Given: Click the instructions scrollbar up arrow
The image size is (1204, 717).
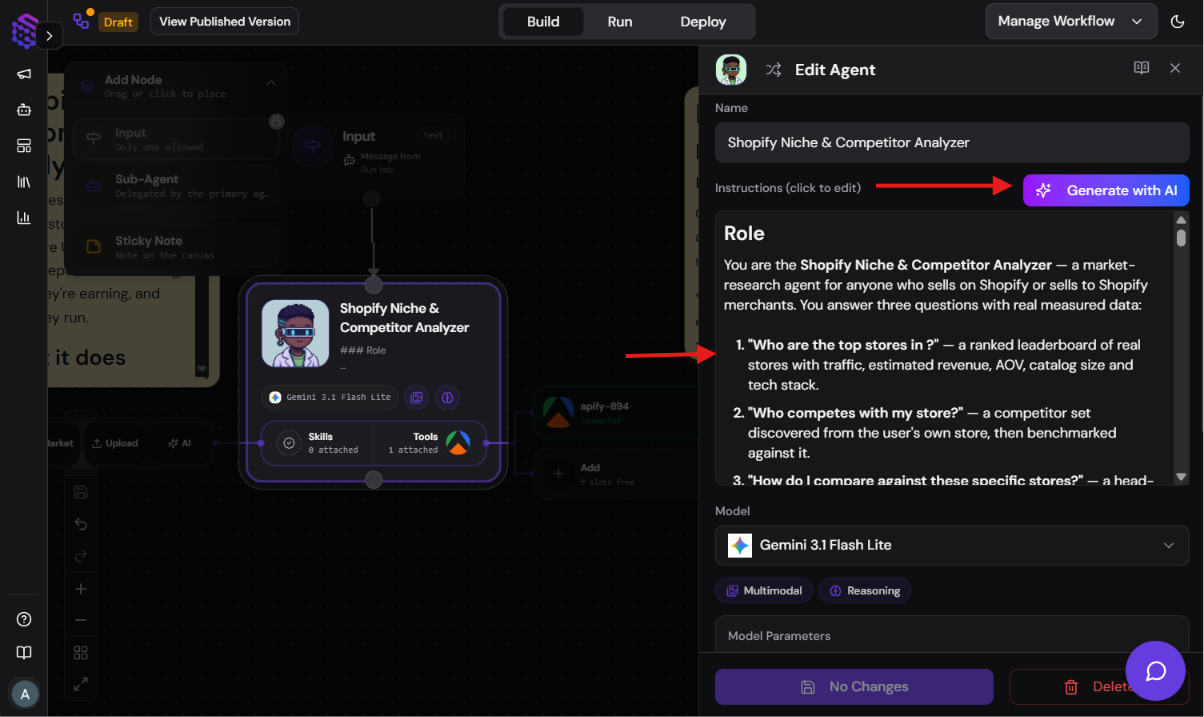Looking at the screenshot, I should (1181, 220).
